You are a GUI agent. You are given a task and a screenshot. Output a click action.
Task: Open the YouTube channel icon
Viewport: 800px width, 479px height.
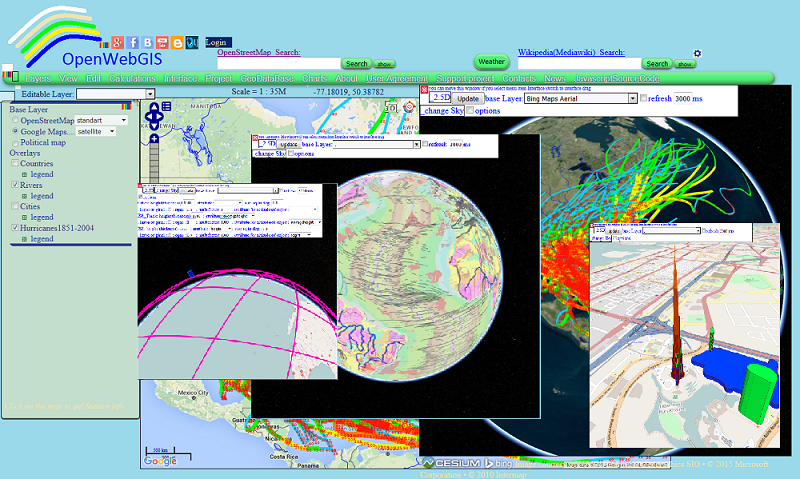162,42
